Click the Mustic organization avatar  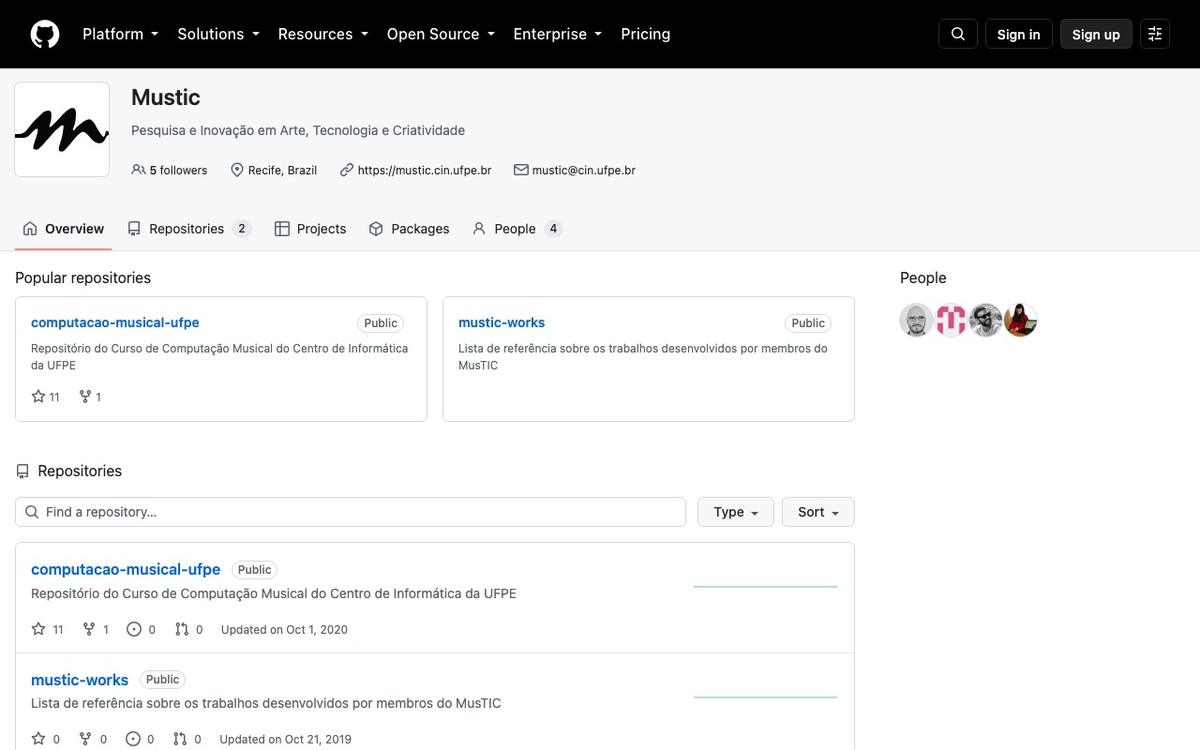62,130
